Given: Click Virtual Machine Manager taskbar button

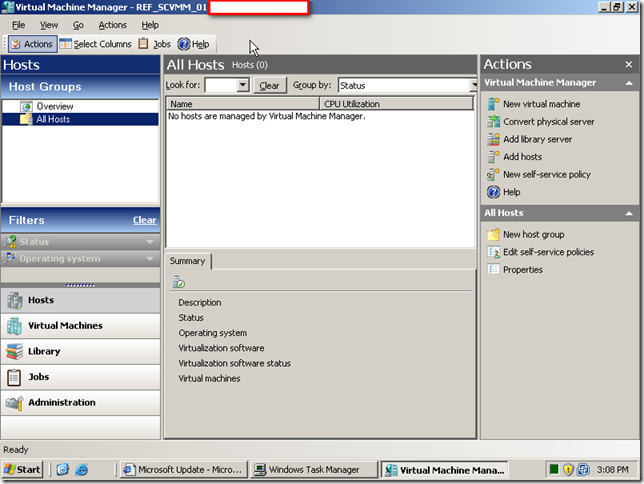Looking at the screenshot, I should 444,470.
